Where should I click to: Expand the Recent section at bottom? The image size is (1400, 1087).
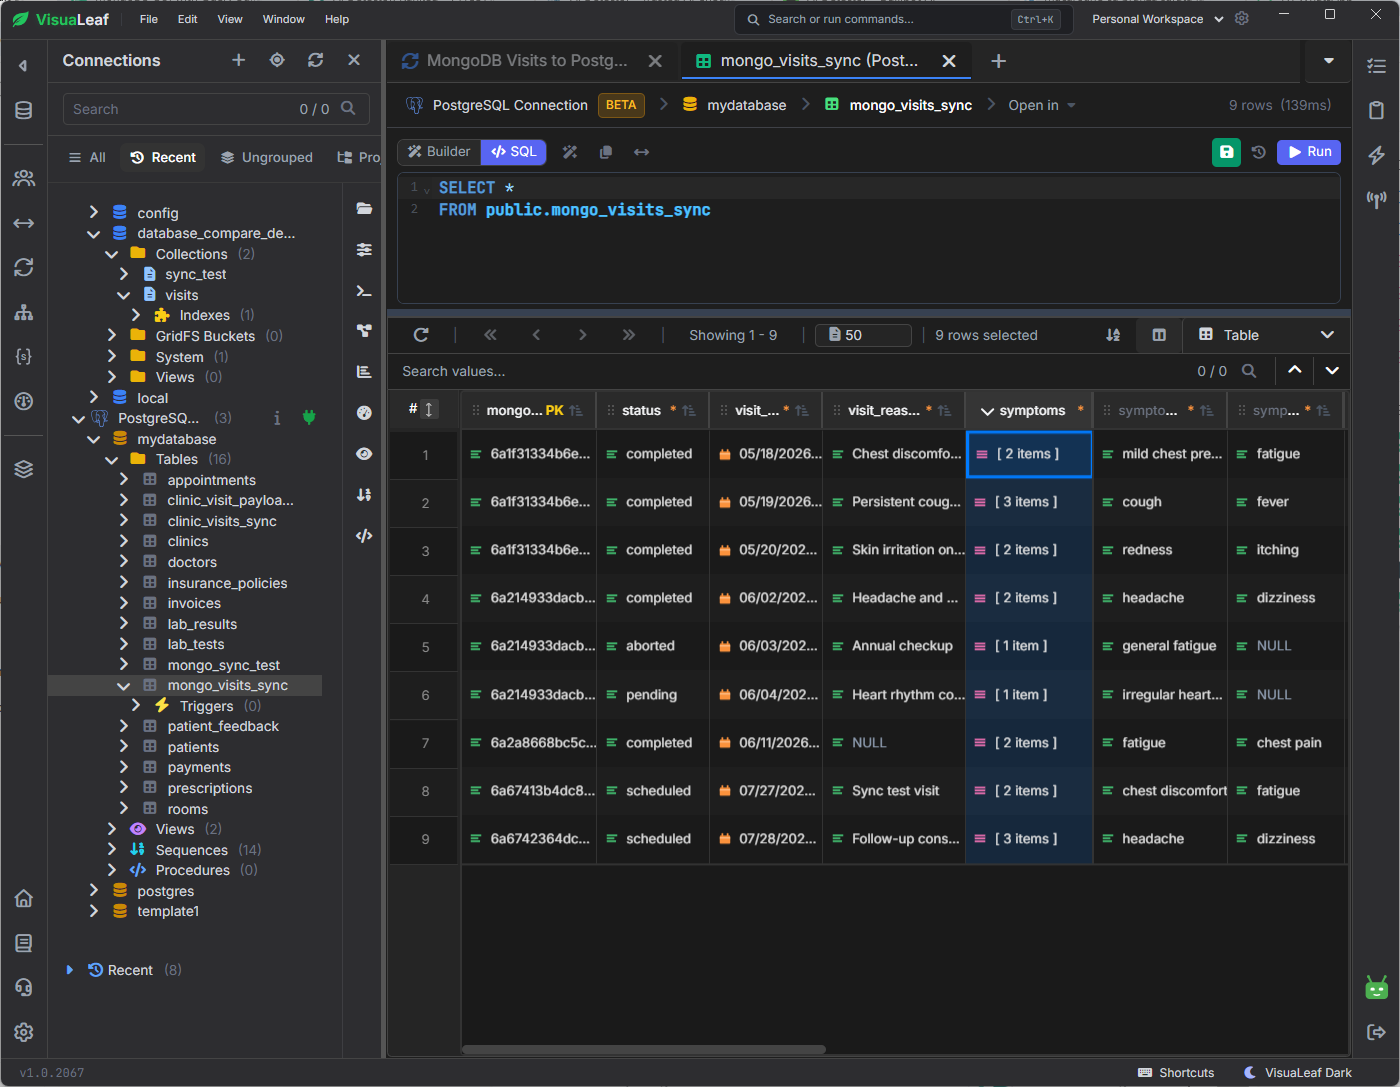point(69,970)
